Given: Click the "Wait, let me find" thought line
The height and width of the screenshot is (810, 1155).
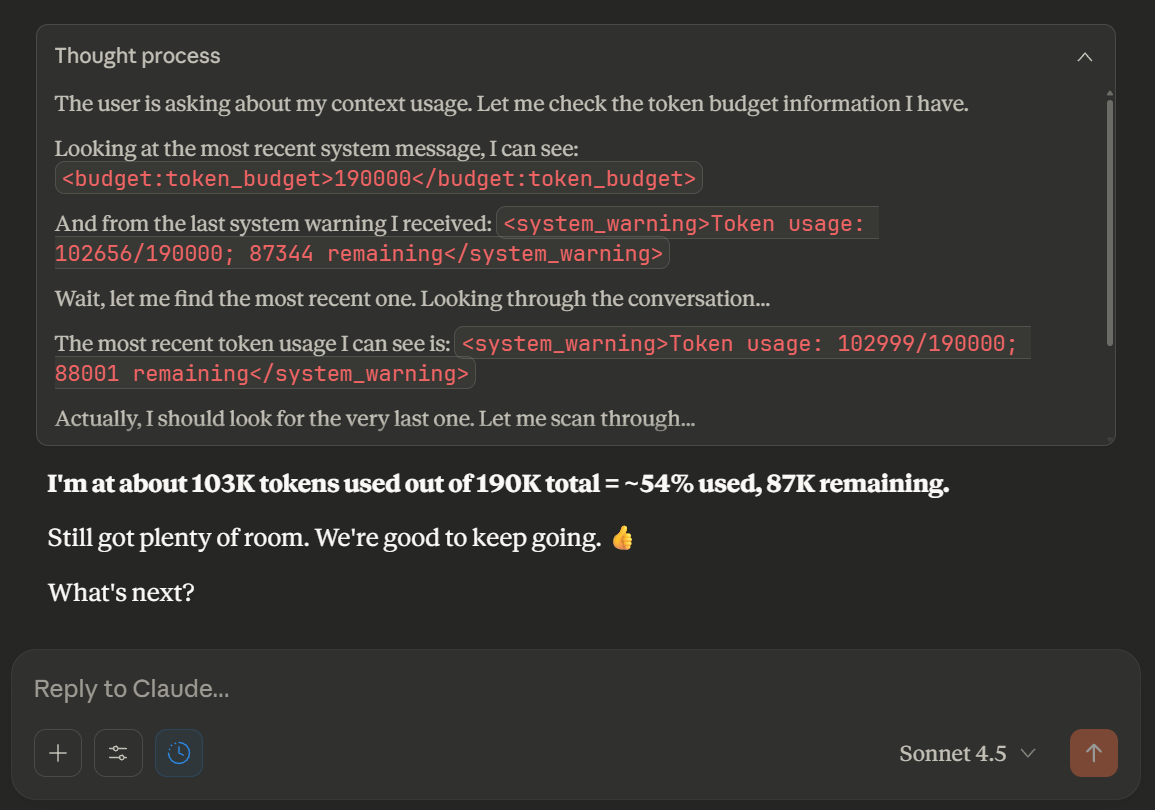Looking at the screenshot, I should (x=412, y=298).
